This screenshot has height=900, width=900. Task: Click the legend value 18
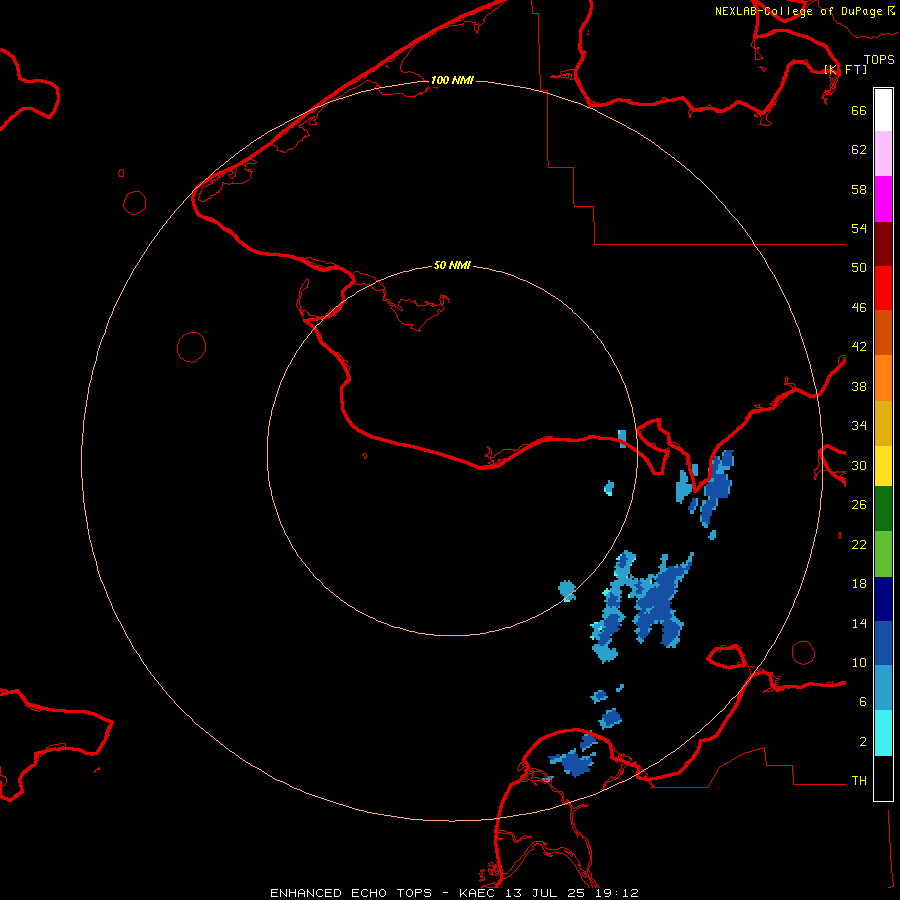point(859,584)
